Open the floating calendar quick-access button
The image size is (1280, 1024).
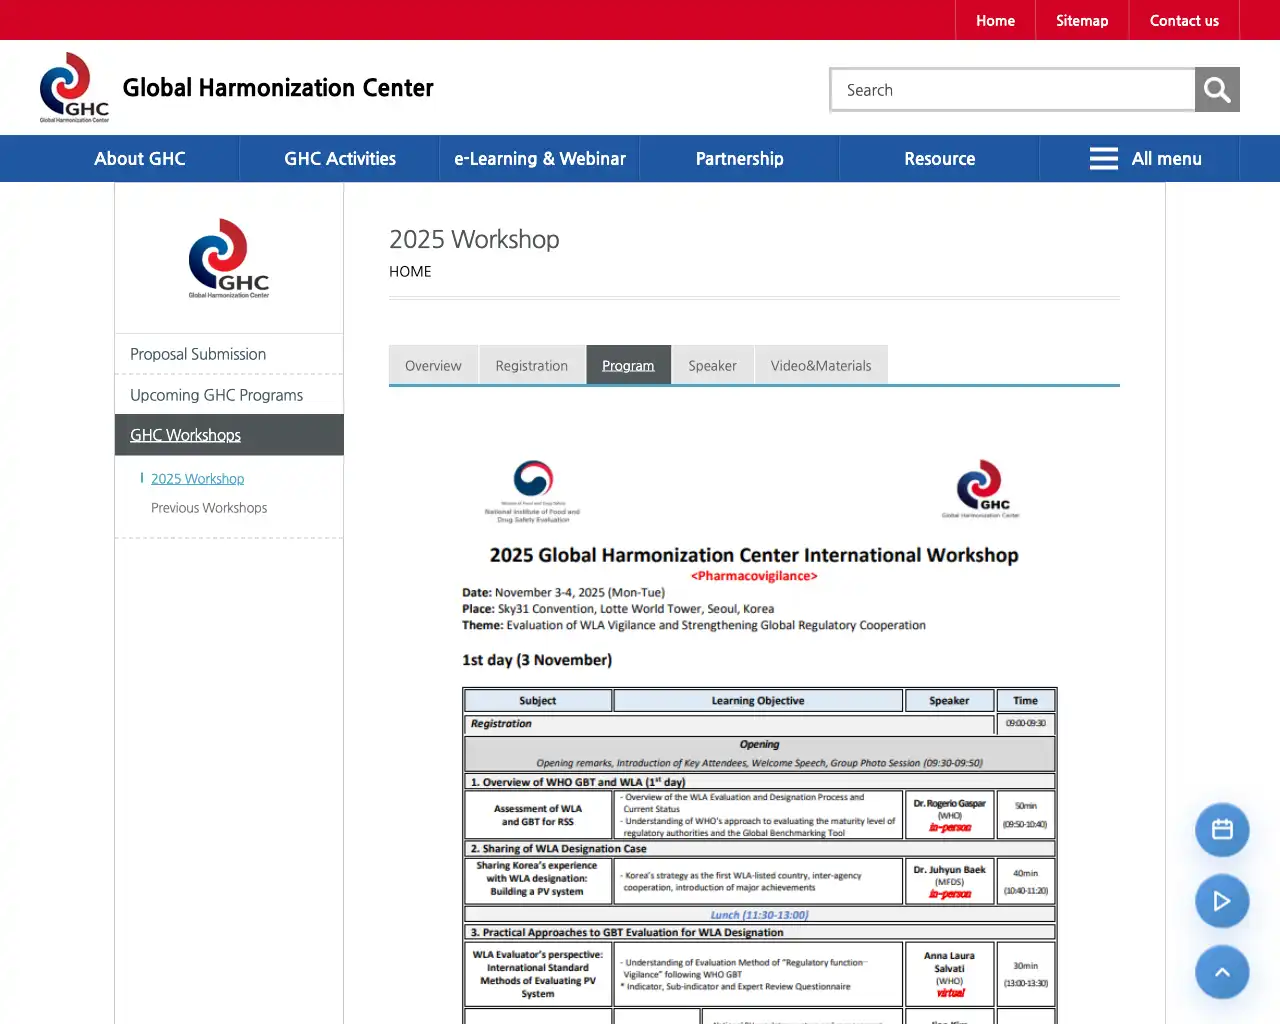point(1222,829)
